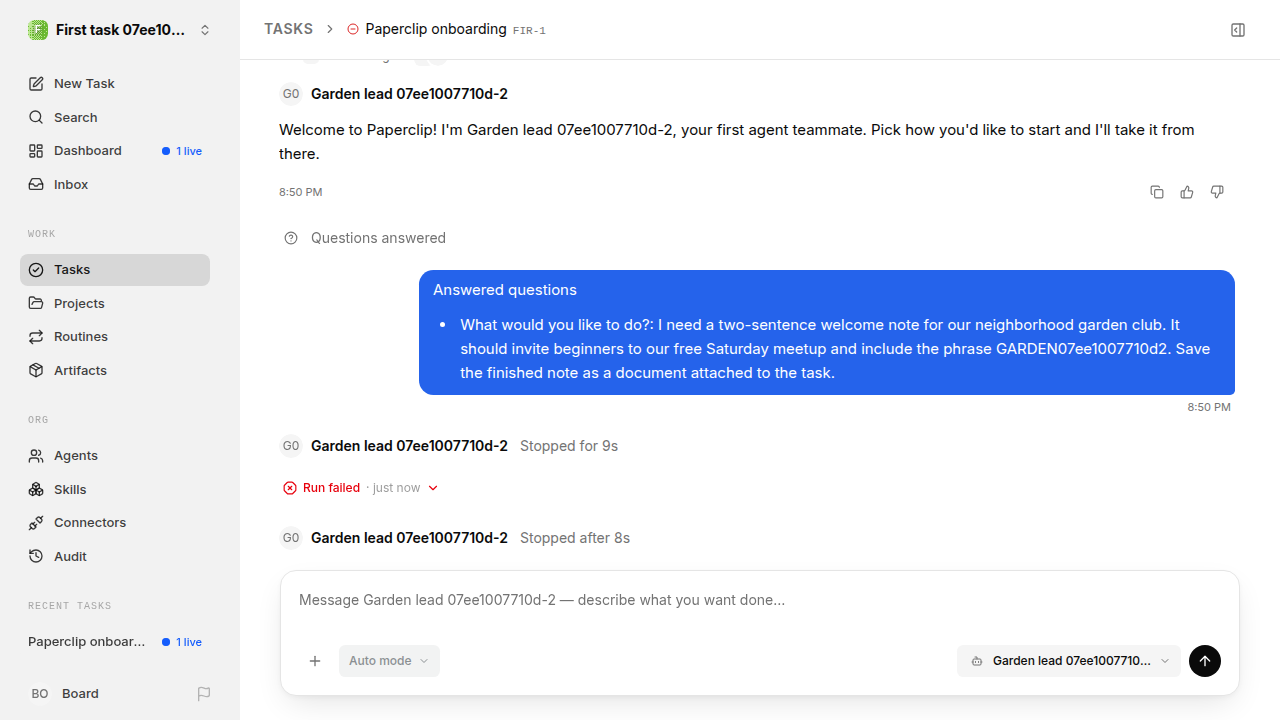The width and height of the screenshot is (1280, 720).
Task: Click the Artifacts cube icon
Action: click(x=36, y=370)
